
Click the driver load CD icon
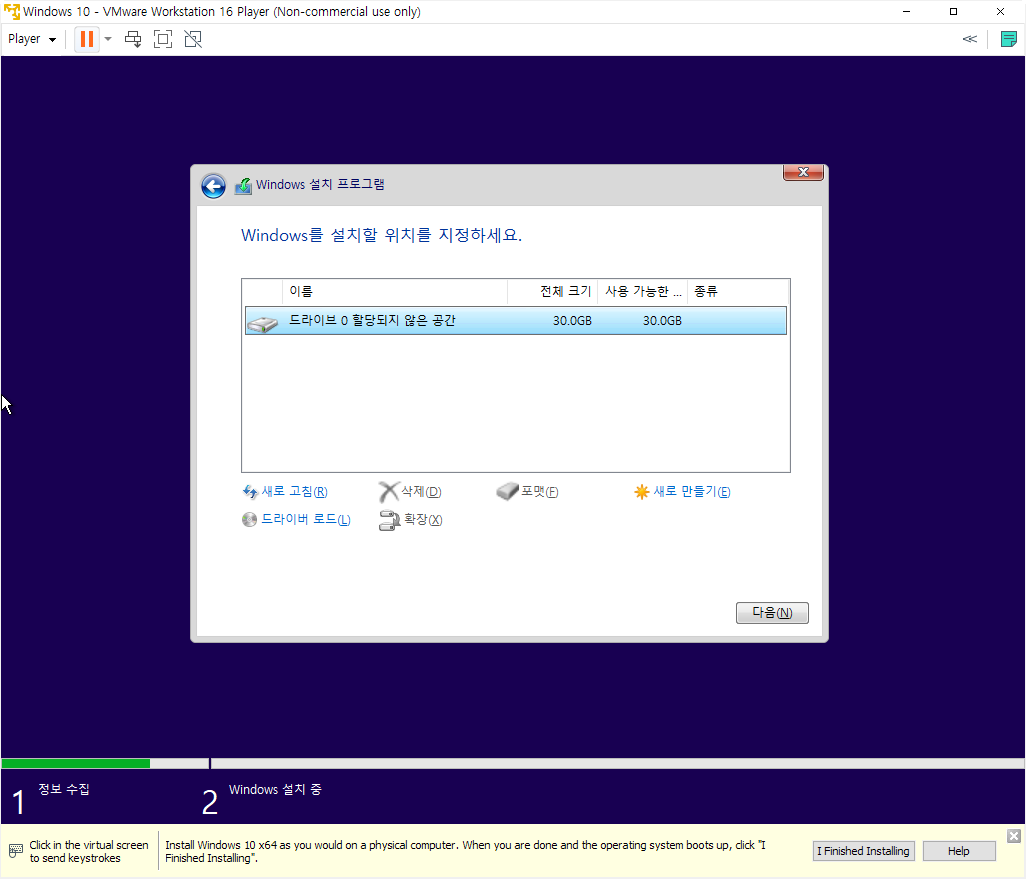tap(249, 520)
